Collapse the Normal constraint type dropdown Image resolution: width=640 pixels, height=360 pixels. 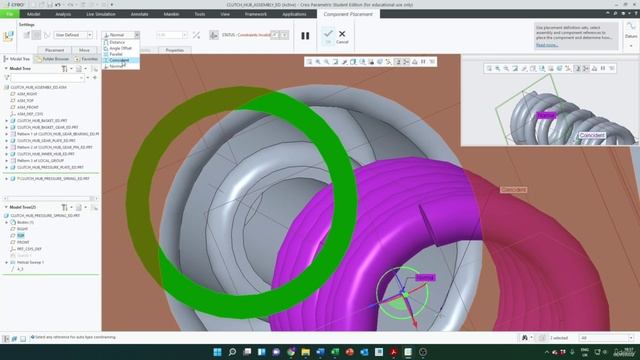[x=137, y=35]
